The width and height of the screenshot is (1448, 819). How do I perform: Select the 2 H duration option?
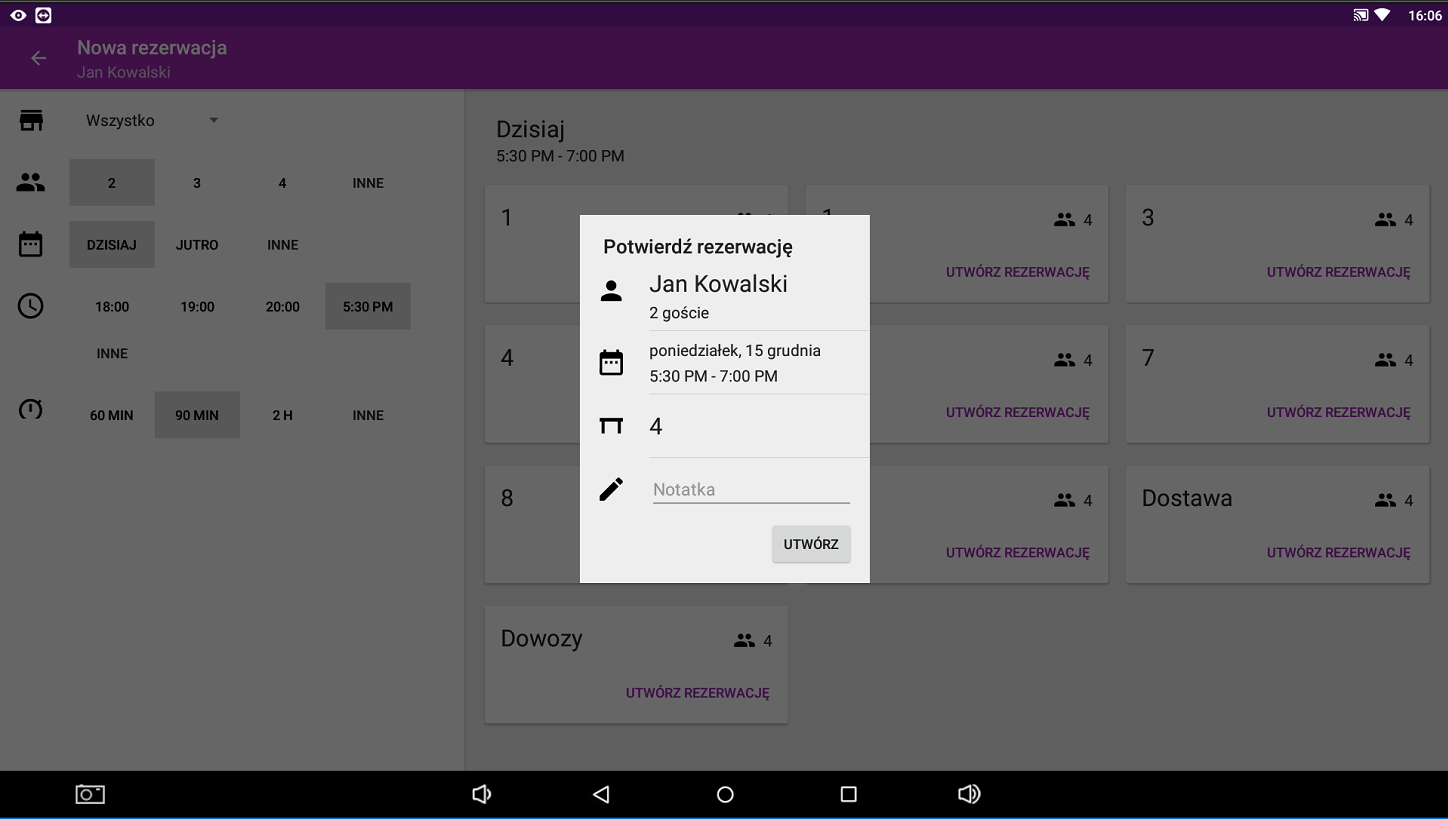click(x=283, y=415)
